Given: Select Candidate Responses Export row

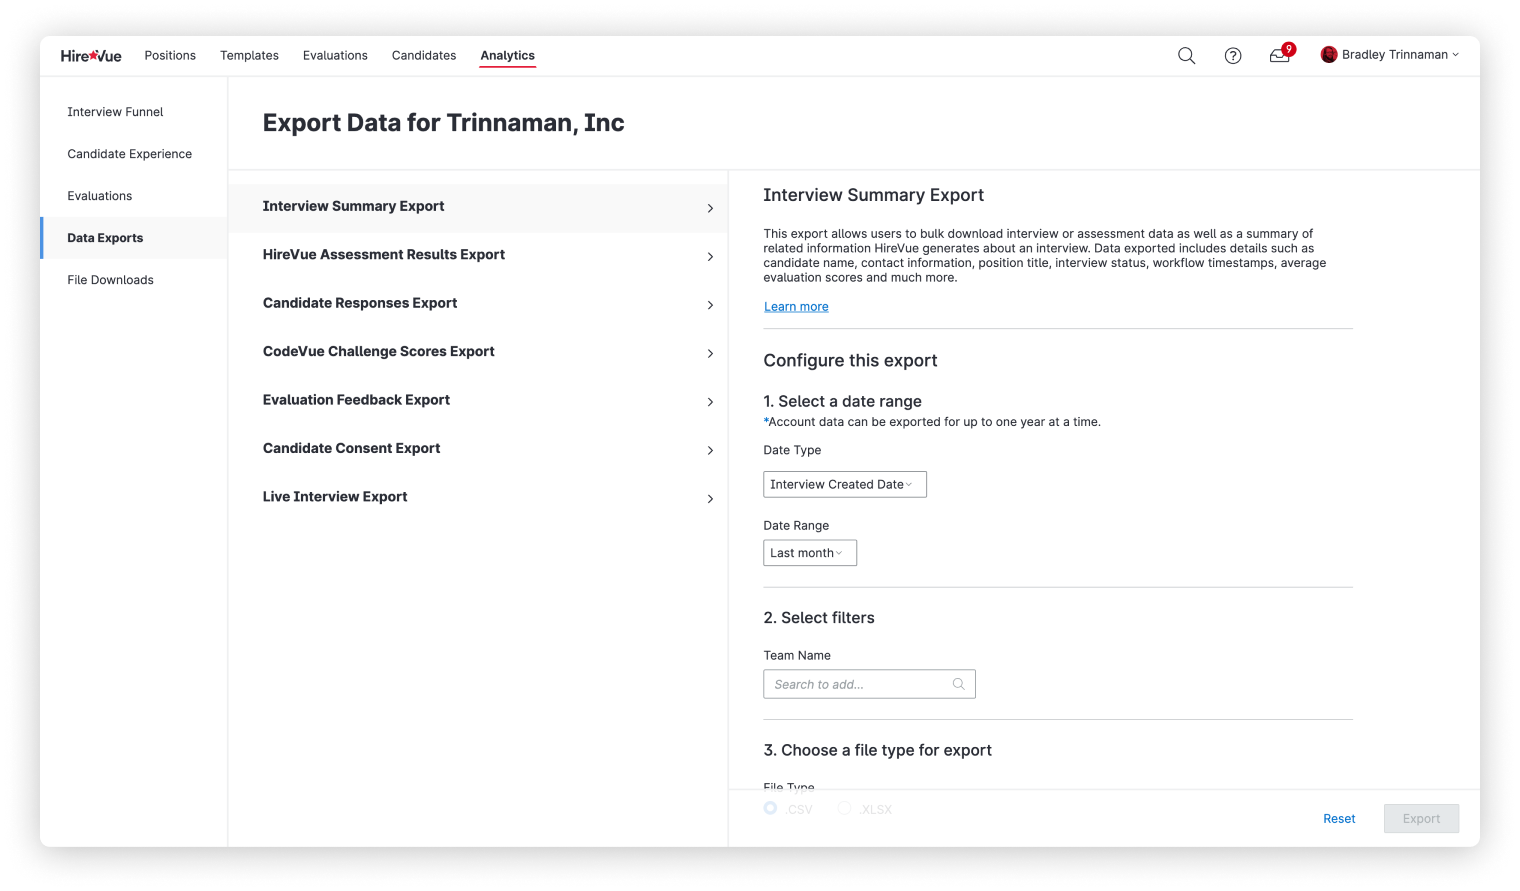Looking at the screenshot, I should 478,303.
